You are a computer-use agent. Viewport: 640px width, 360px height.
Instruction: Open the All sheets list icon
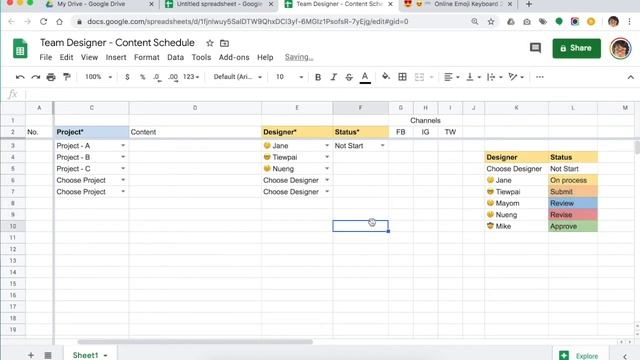pos(48,355)
